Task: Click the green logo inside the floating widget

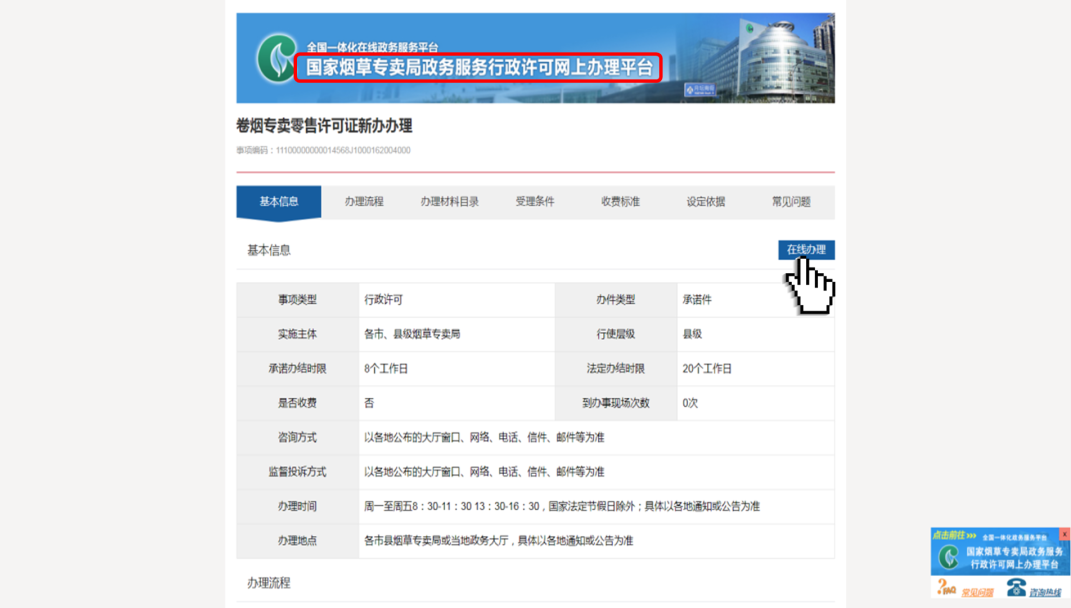Action: click(948, 557)
